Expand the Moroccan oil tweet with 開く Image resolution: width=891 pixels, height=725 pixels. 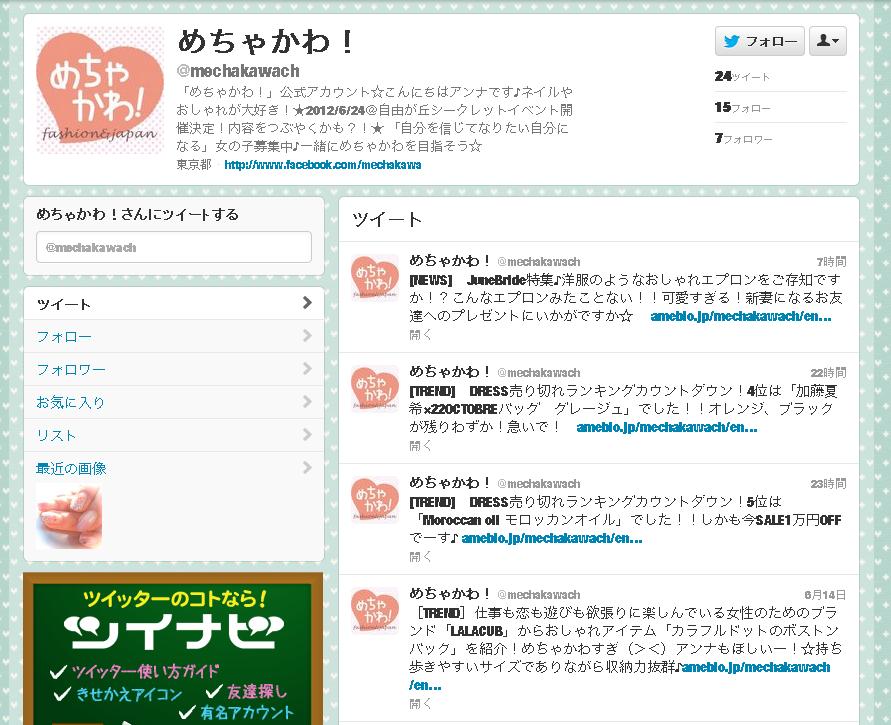pos(420,557)
